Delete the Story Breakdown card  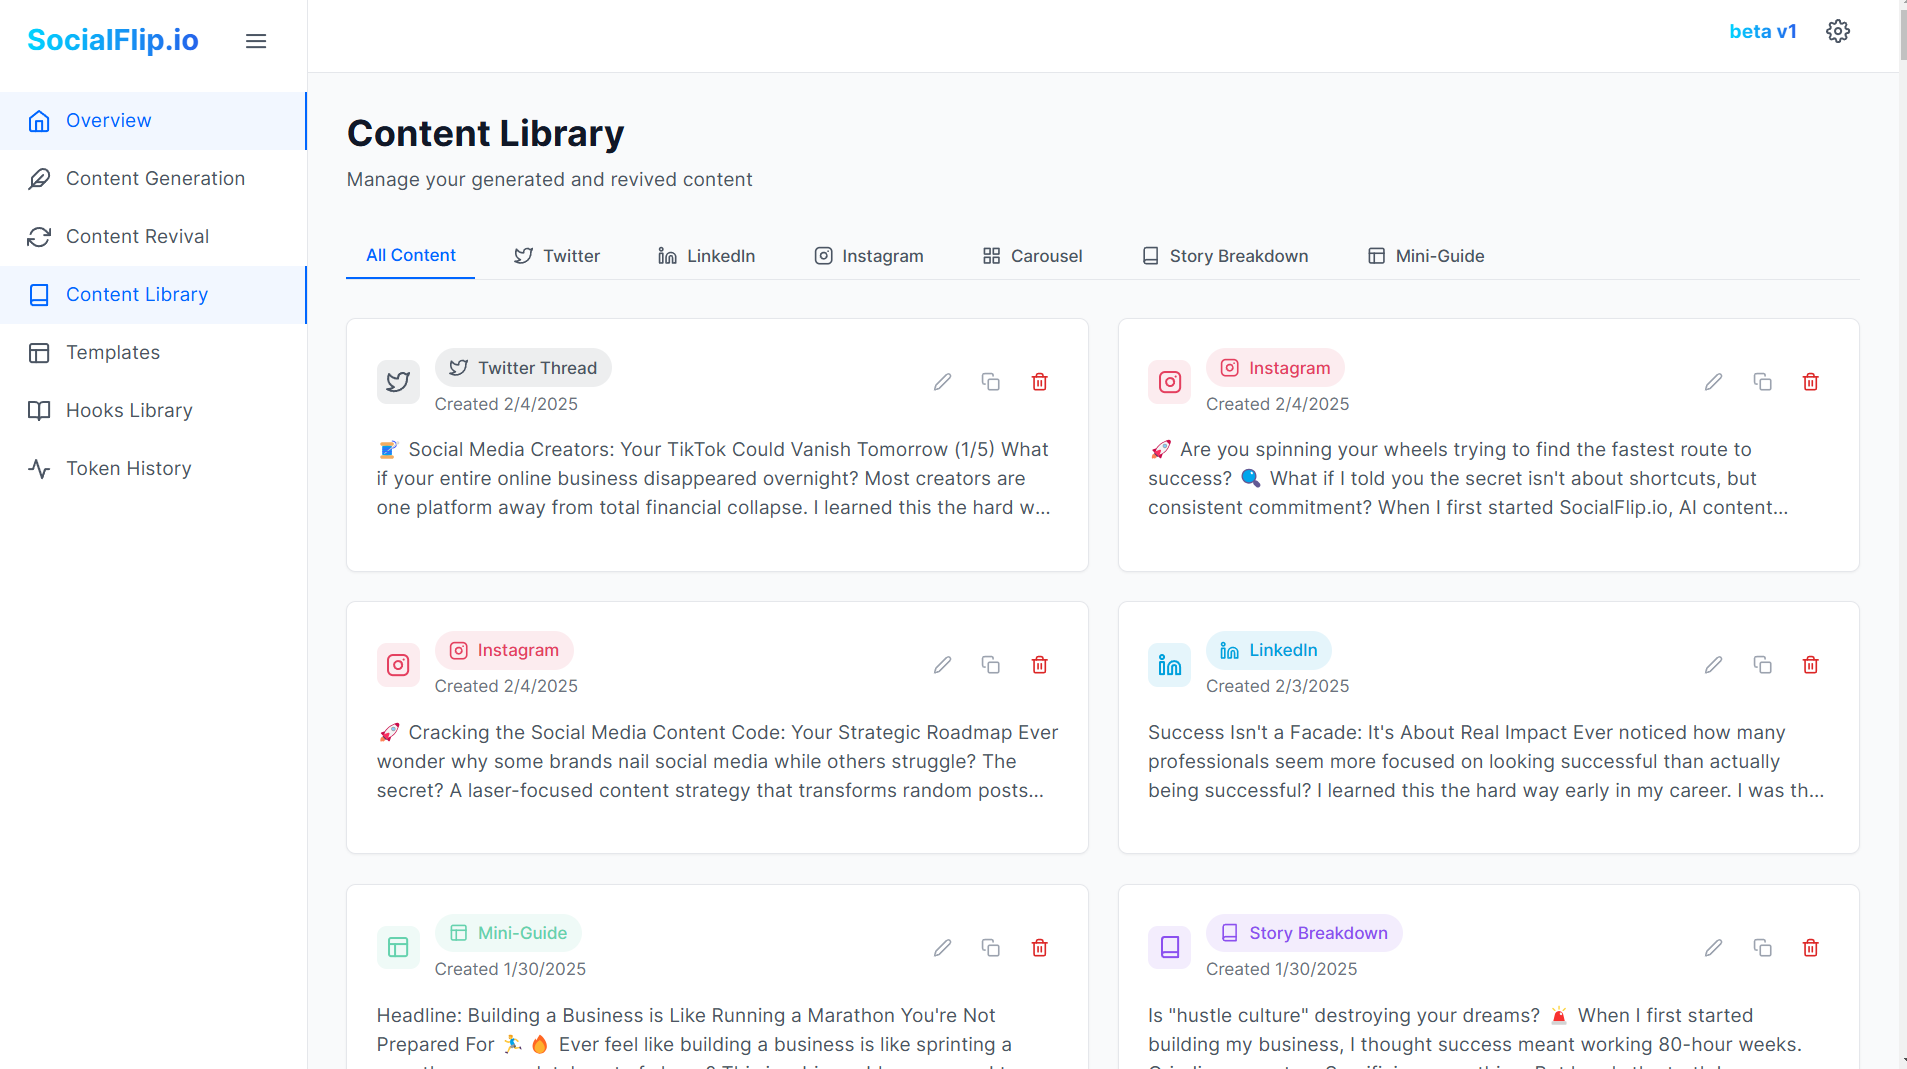click(x=1811, y=948)
